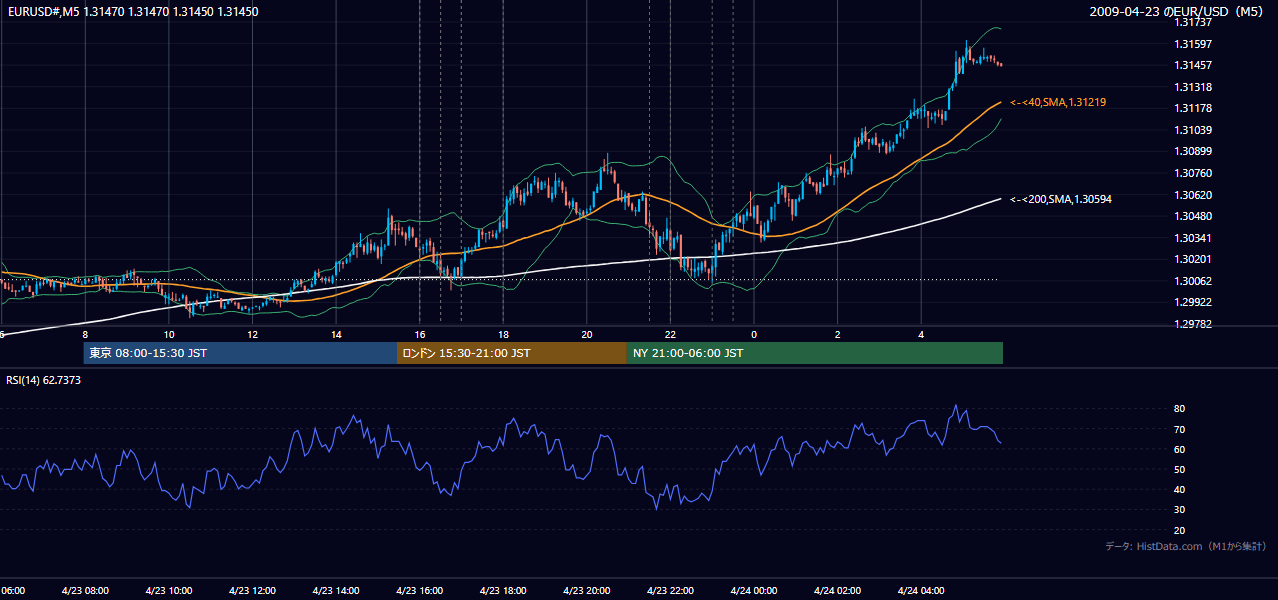Click hour label 0 under price chart

(754, 334)
